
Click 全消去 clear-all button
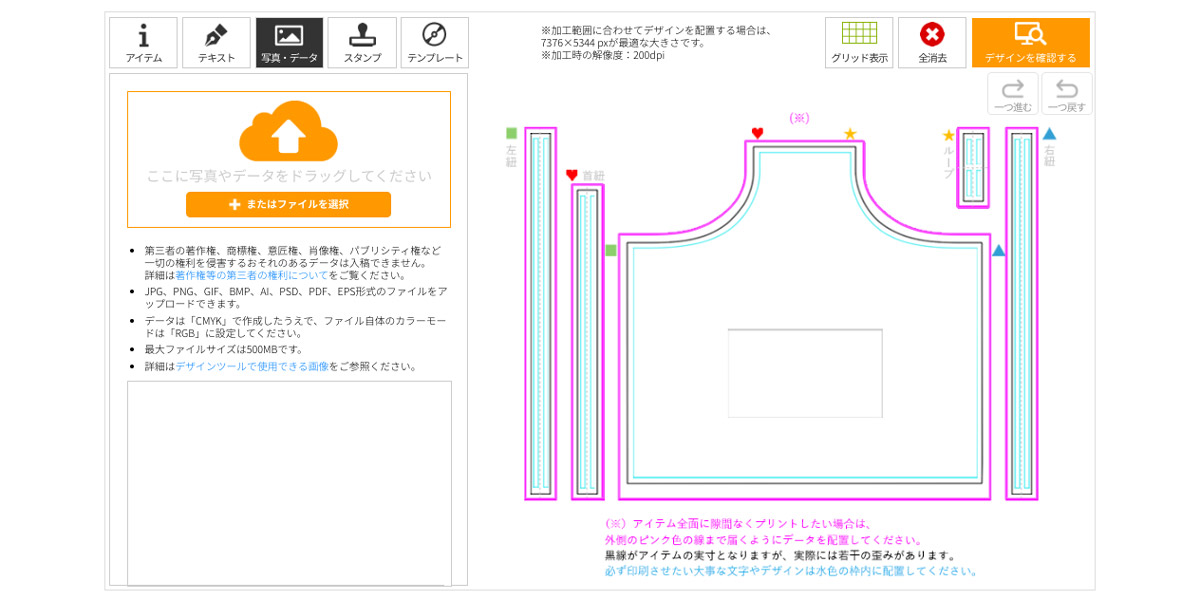tap(932, 43)
